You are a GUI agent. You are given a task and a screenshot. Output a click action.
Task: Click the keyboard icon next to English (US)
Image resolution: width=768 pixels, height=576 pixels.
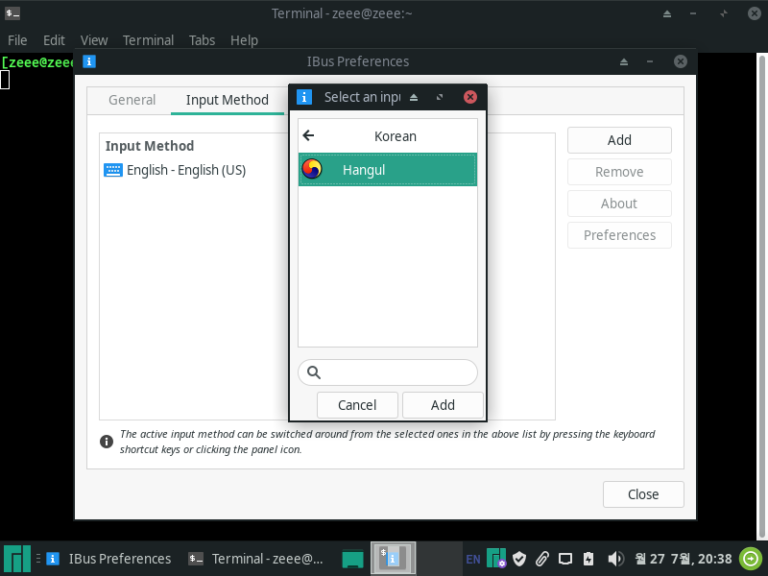point(113,170)
